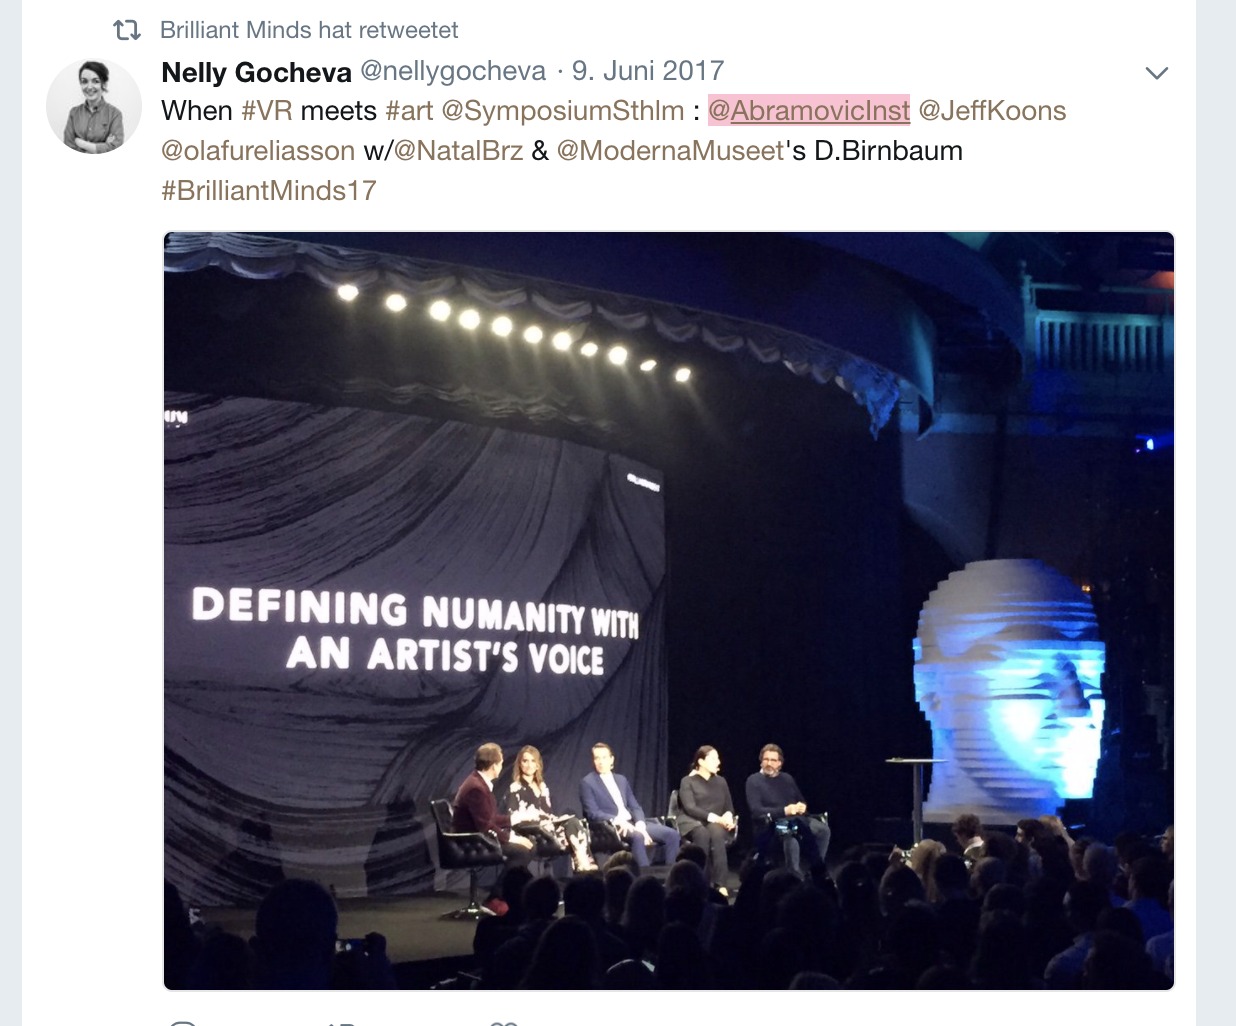The width and height of the screenshot is (1236, 1026).
Task: Open the @ModernaMuseet mention
Action: click(670, 151)
